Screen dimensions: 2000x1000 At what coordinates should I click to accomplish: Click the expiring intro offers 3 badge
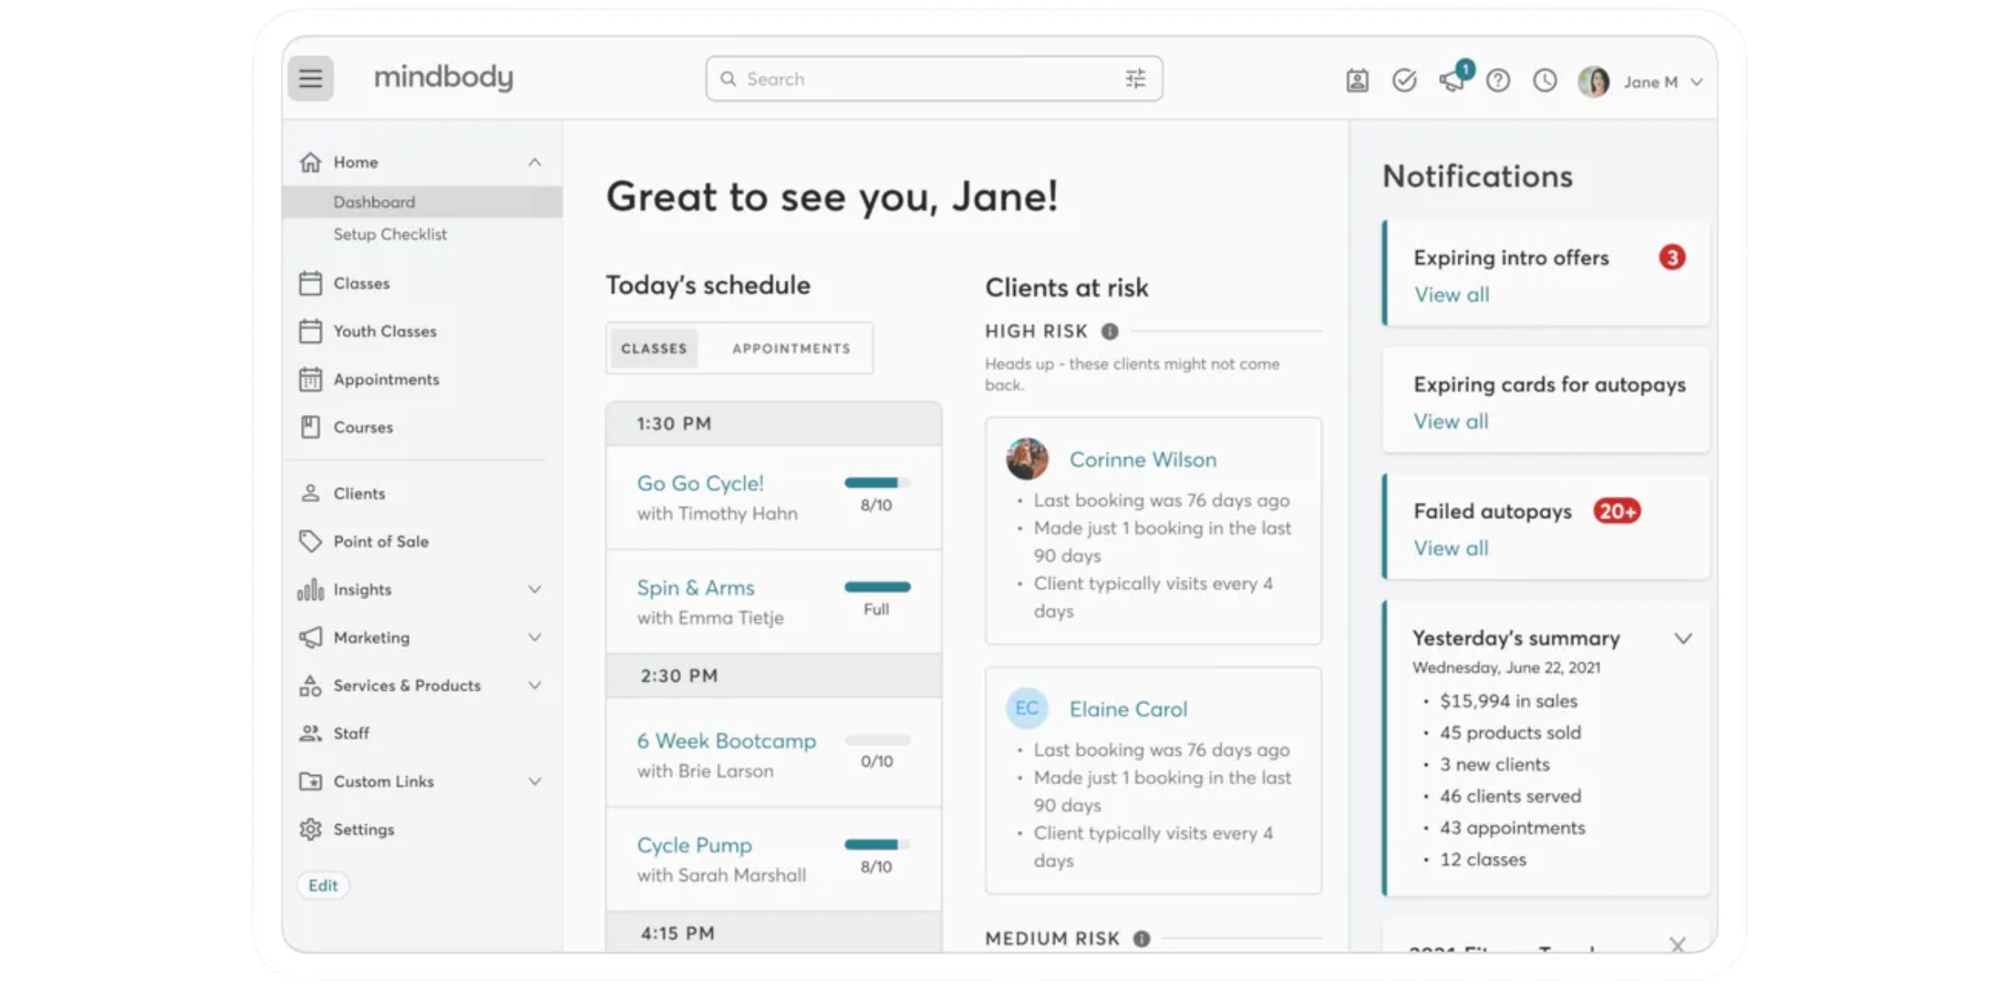pyautogui.click(x=1672, y=258)
